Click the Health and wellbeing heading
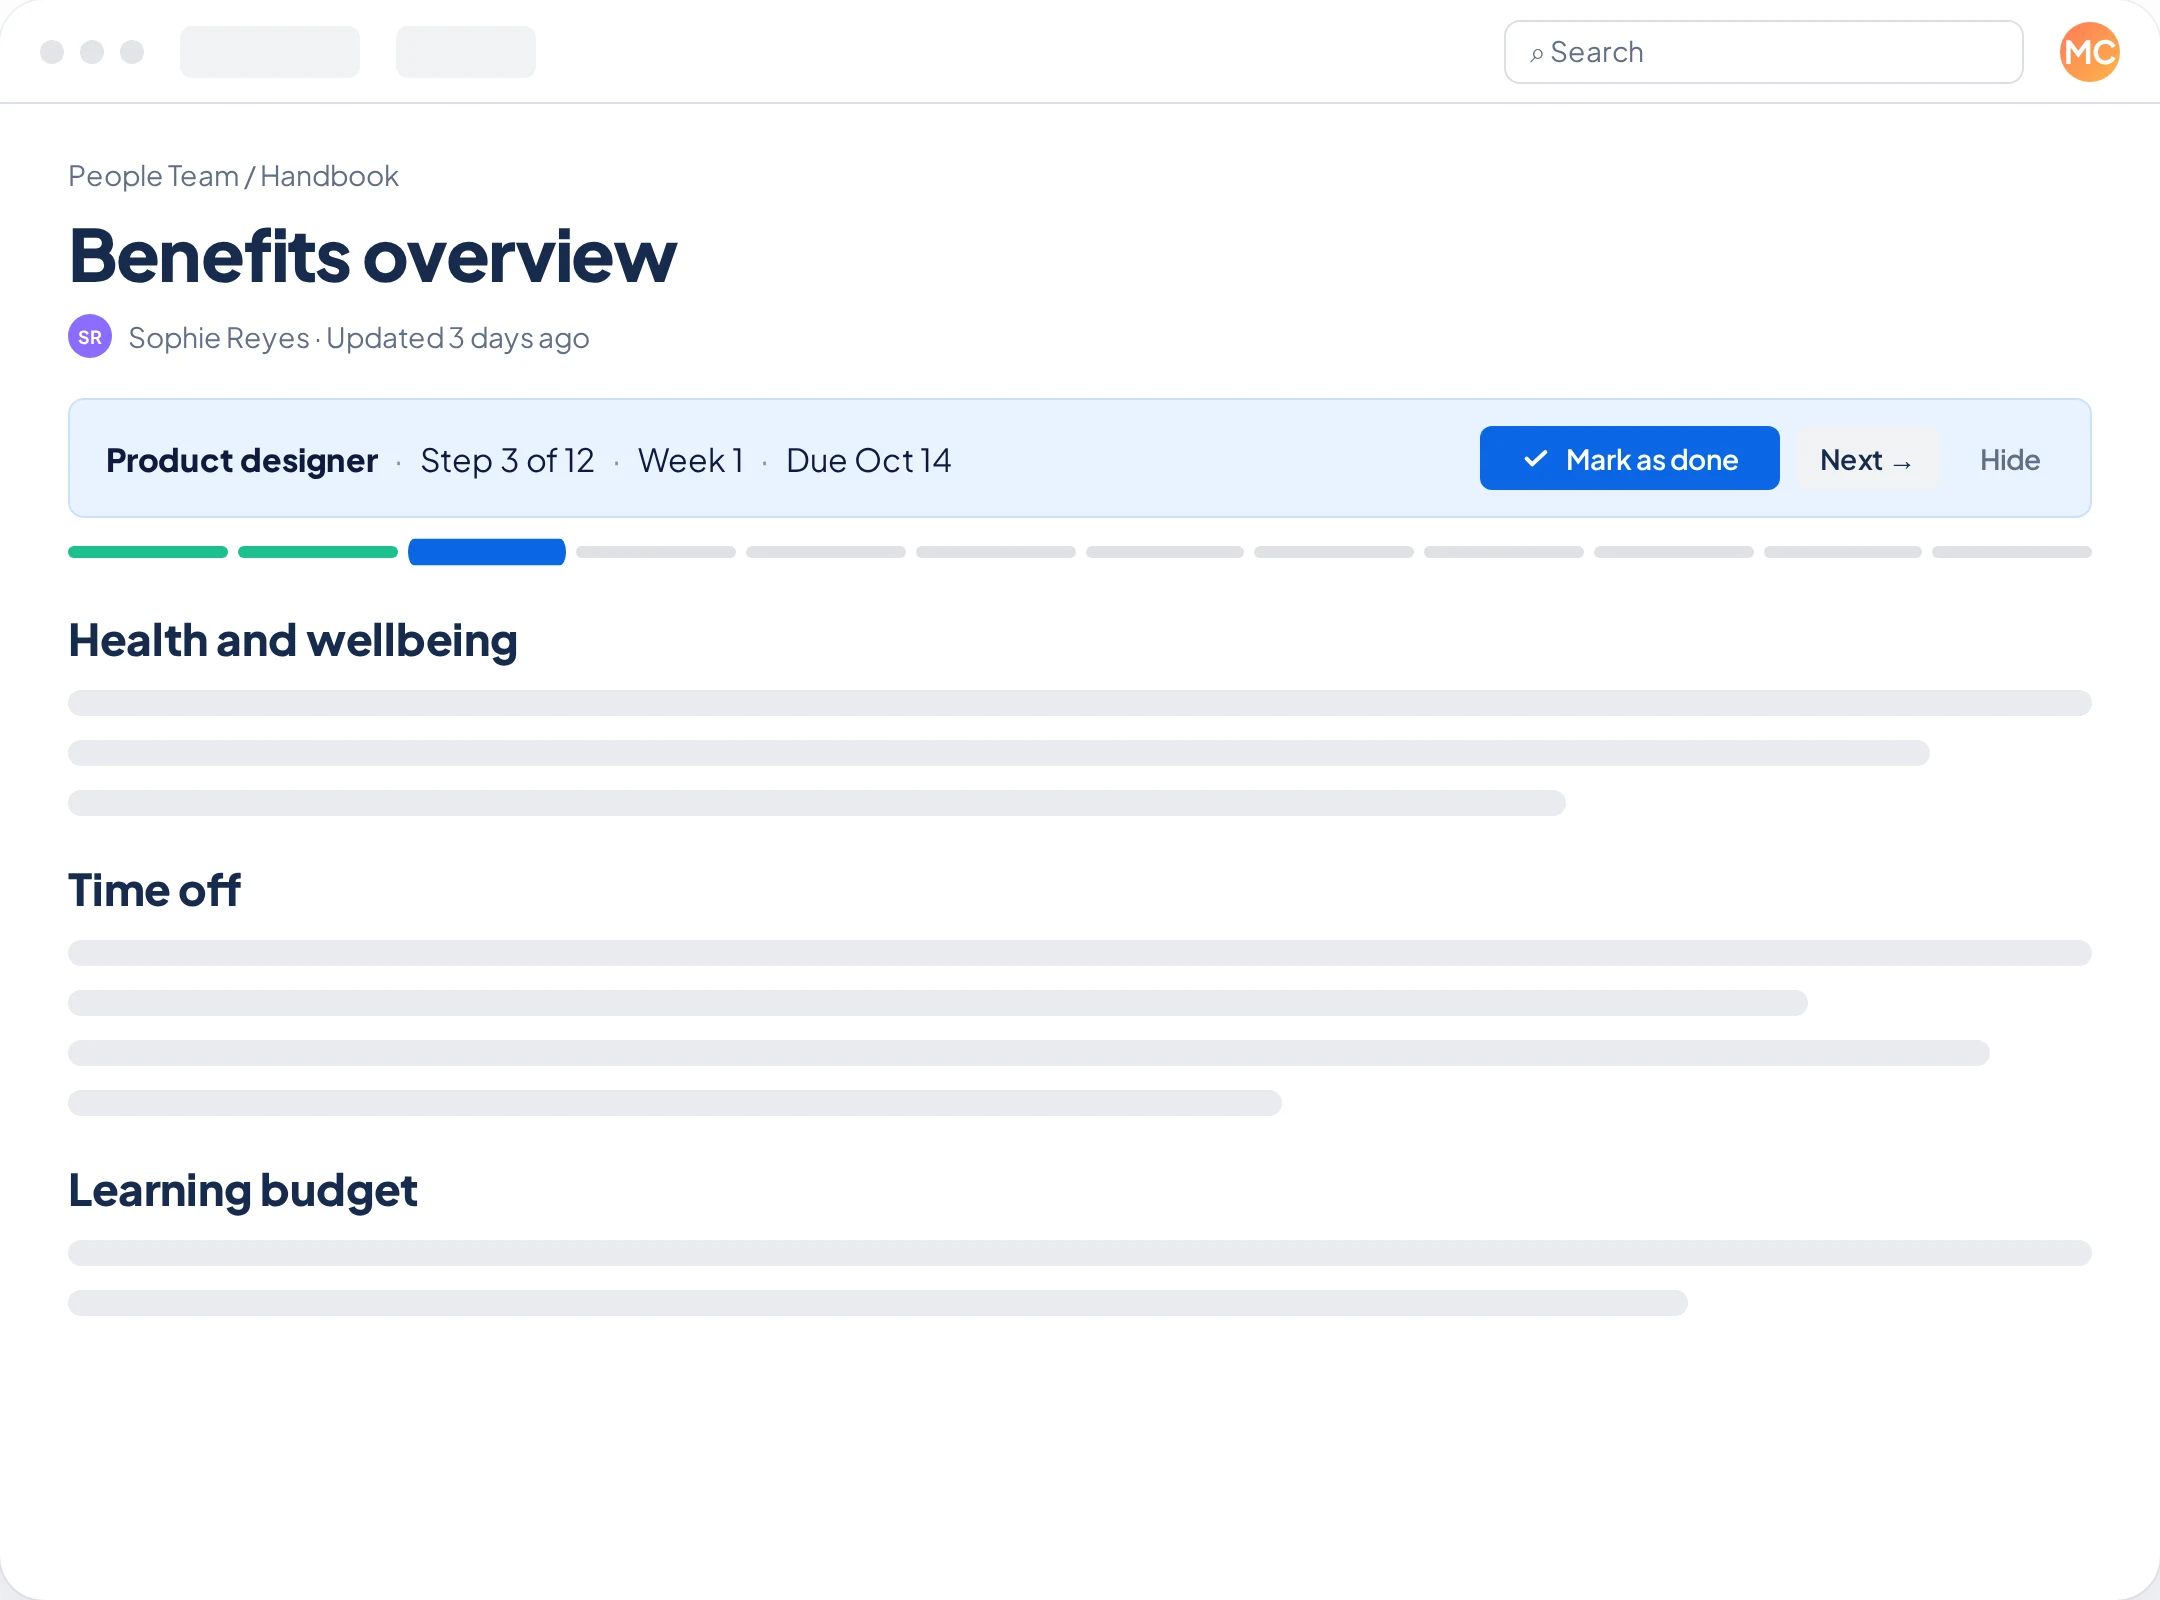The height and width of the screenshot is (1600, 2160). pyautogui.click(x=293, y=641)
